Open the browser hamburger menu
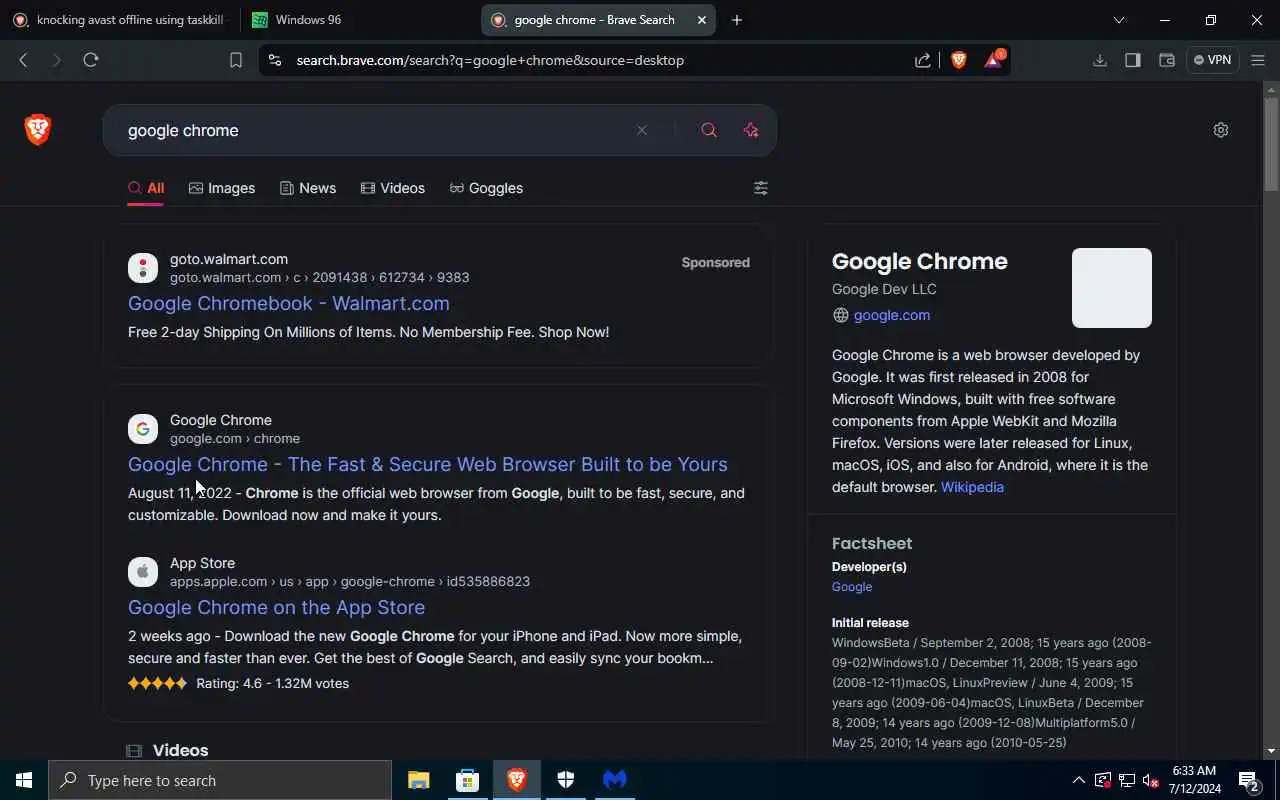The height and width of the screenshot is (800, 1280). coord(1258,60)
